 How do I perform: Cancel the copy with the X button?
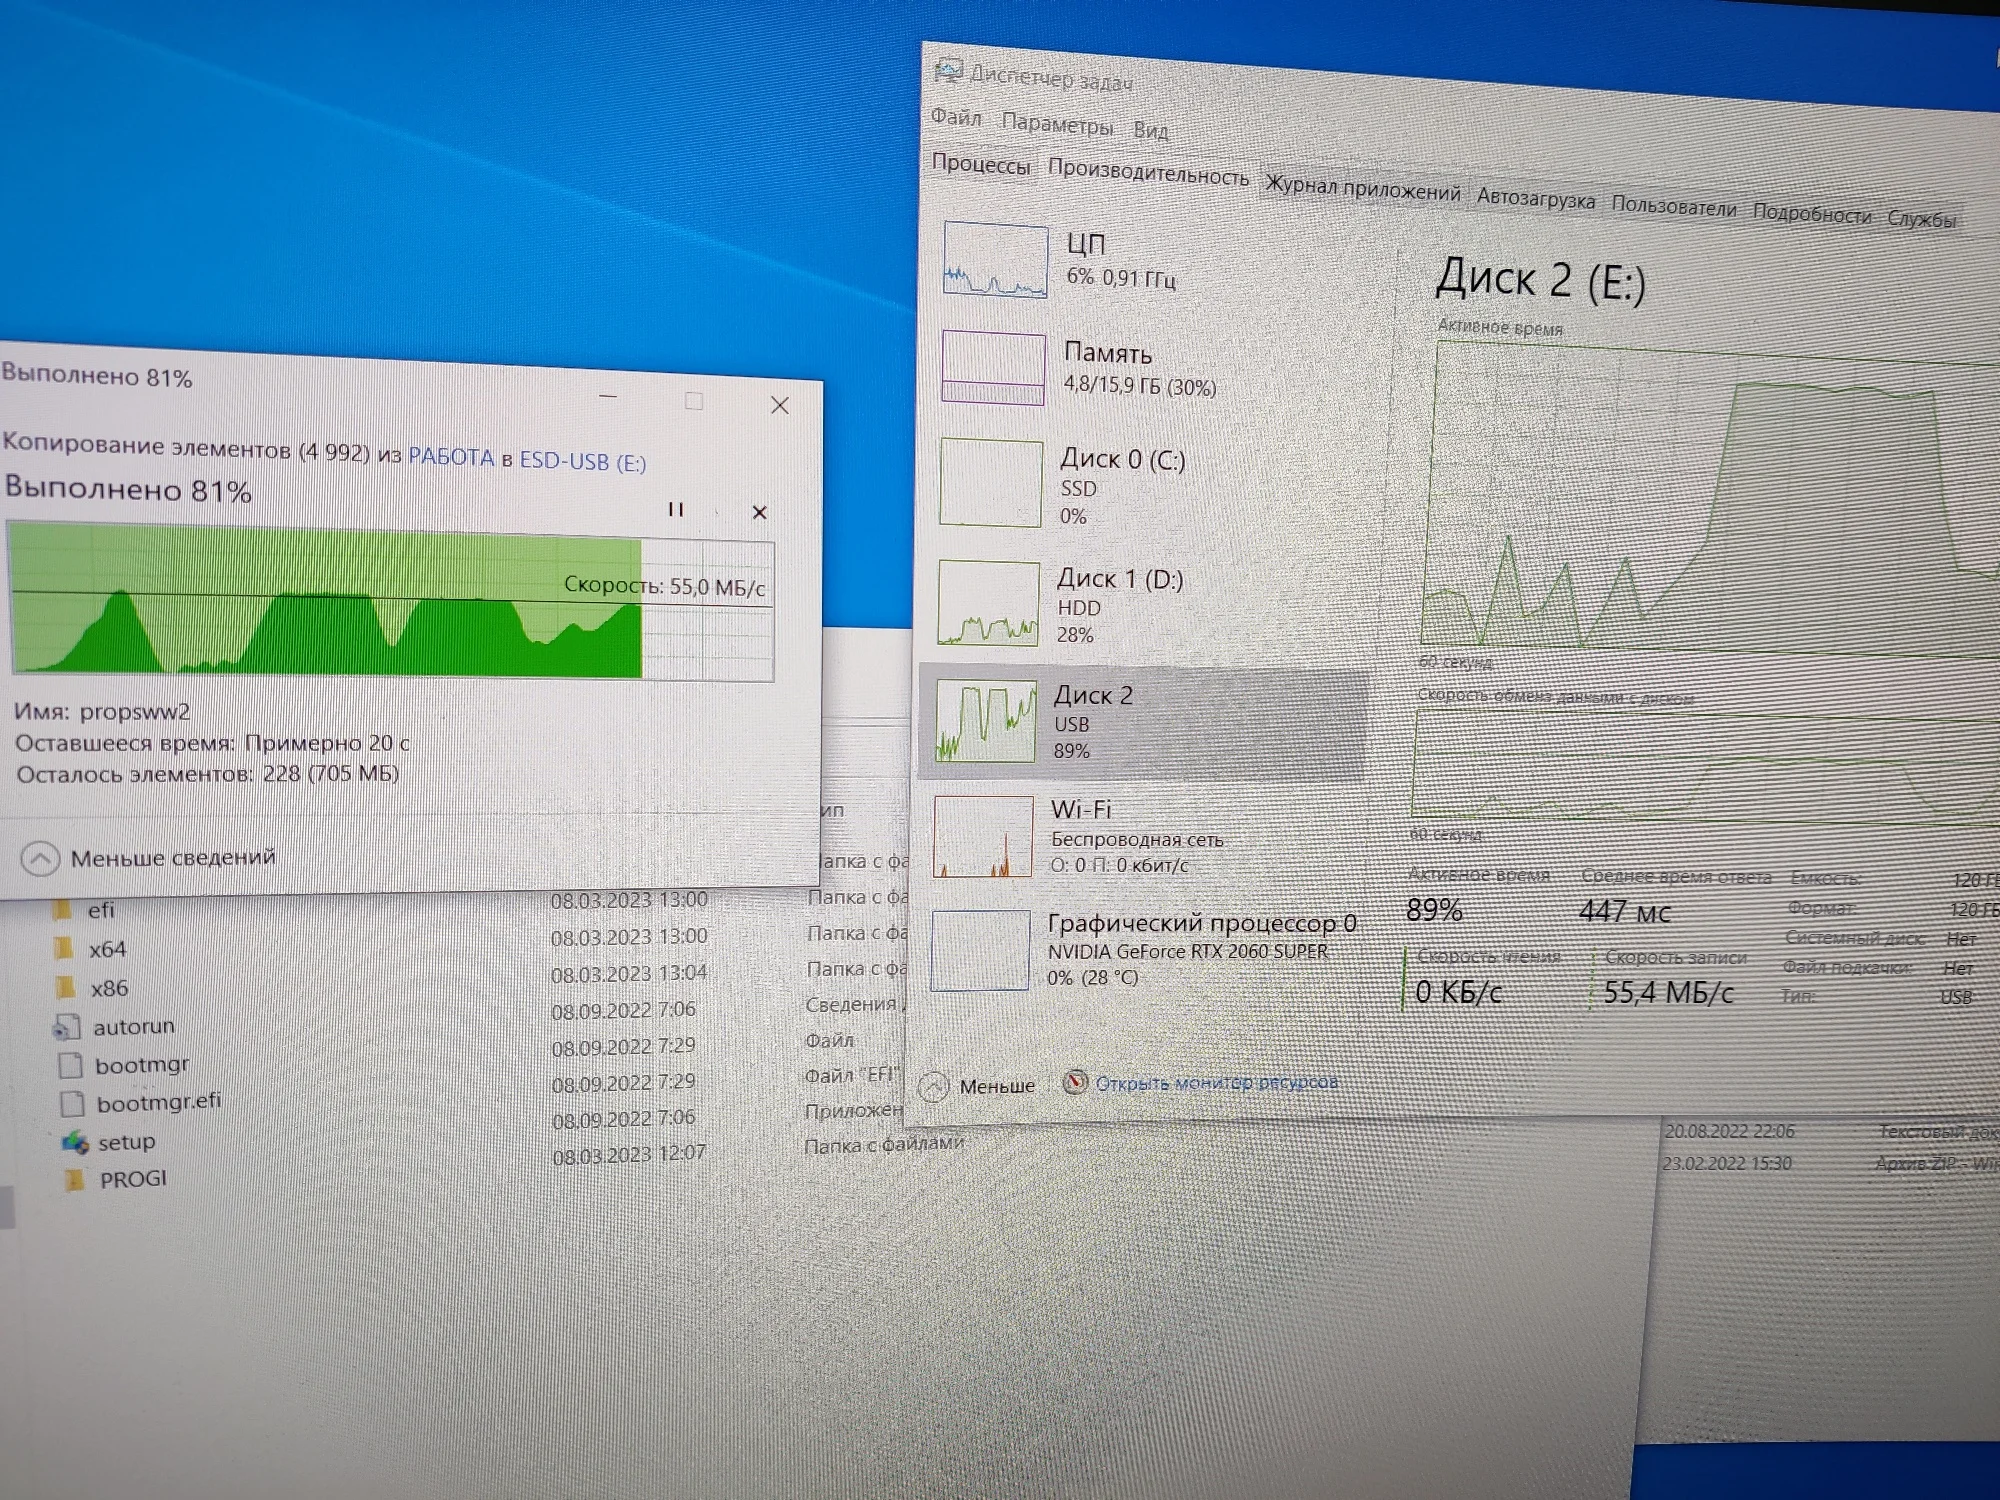[759, 512]
